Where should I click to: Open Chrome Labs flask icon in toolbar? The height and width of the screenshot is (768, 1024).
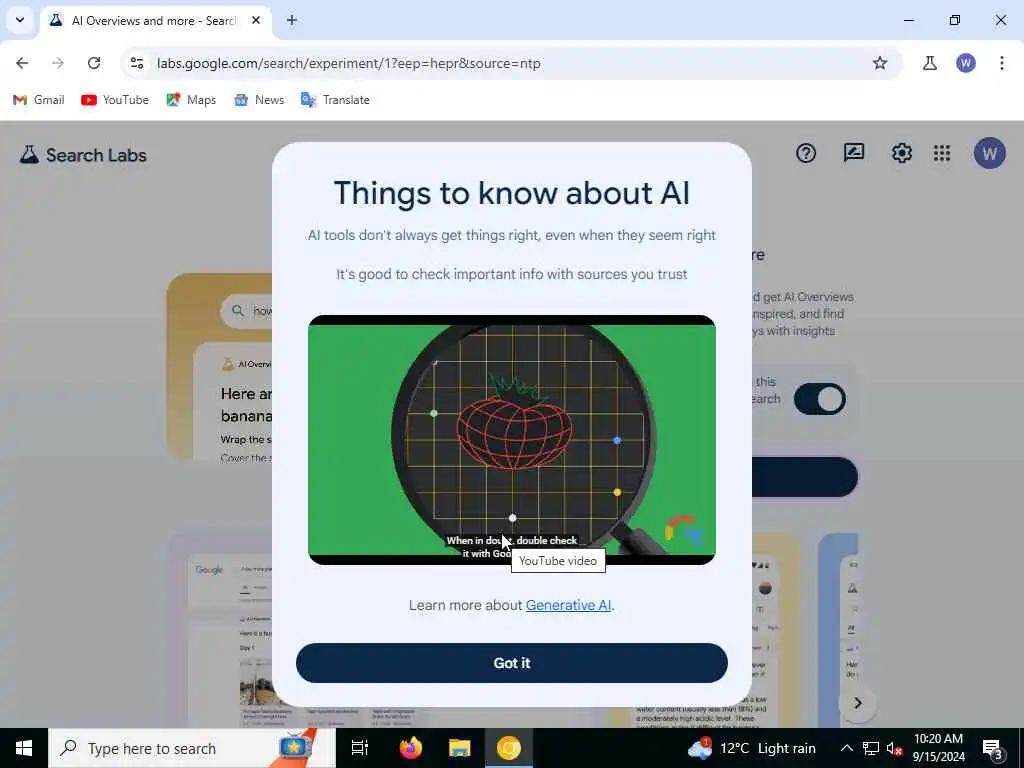coord(929,63)
